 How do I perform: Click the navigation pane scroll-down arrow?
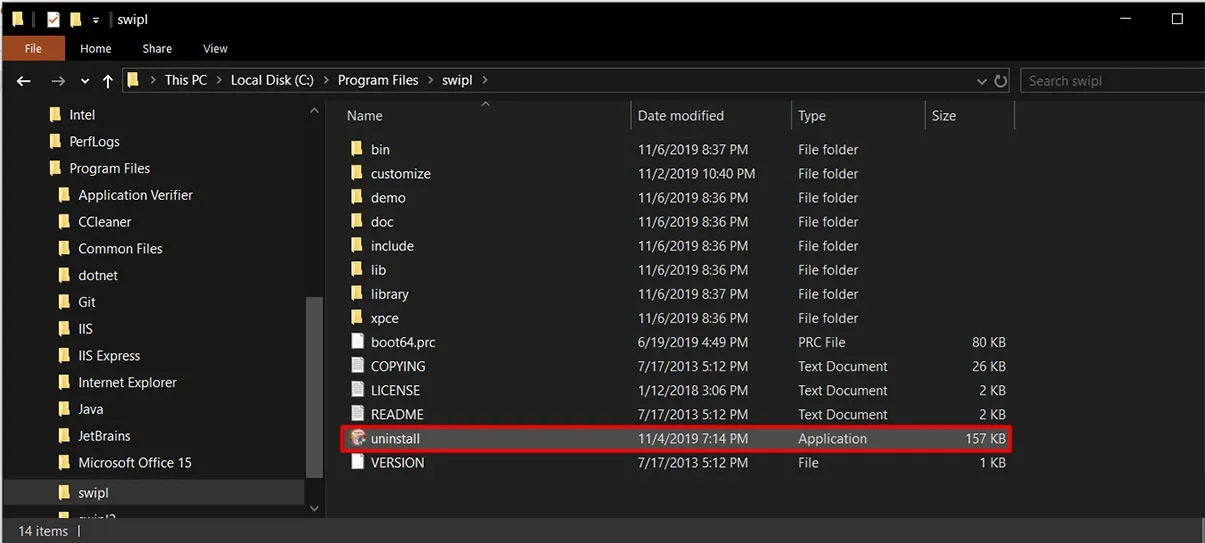coord(314,508)
